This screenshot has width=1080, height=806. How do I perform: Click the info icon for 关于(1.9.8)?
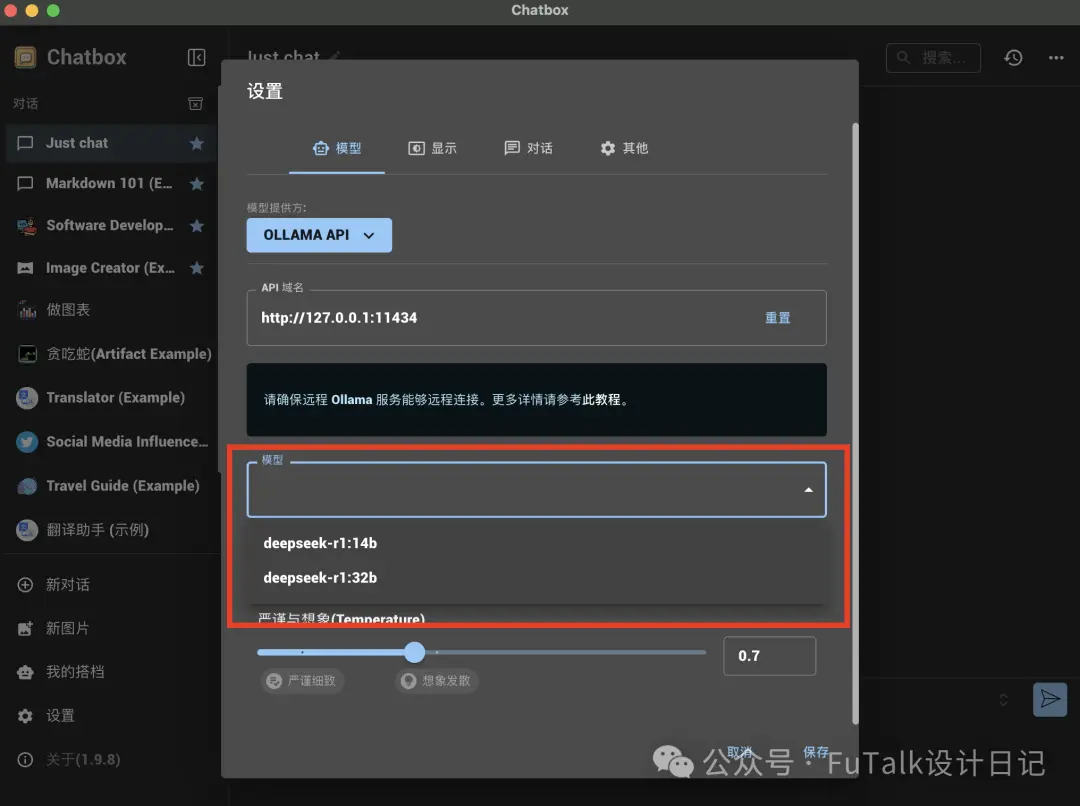pos(25,760)
